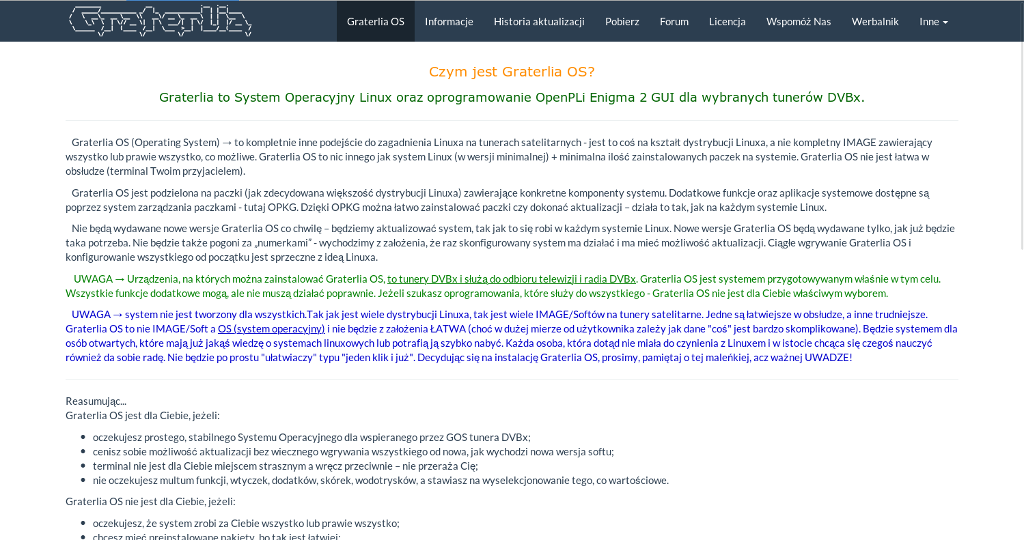
Task: Click the Graterlia ASCII-art logo
Action: [x=160, y=21]
